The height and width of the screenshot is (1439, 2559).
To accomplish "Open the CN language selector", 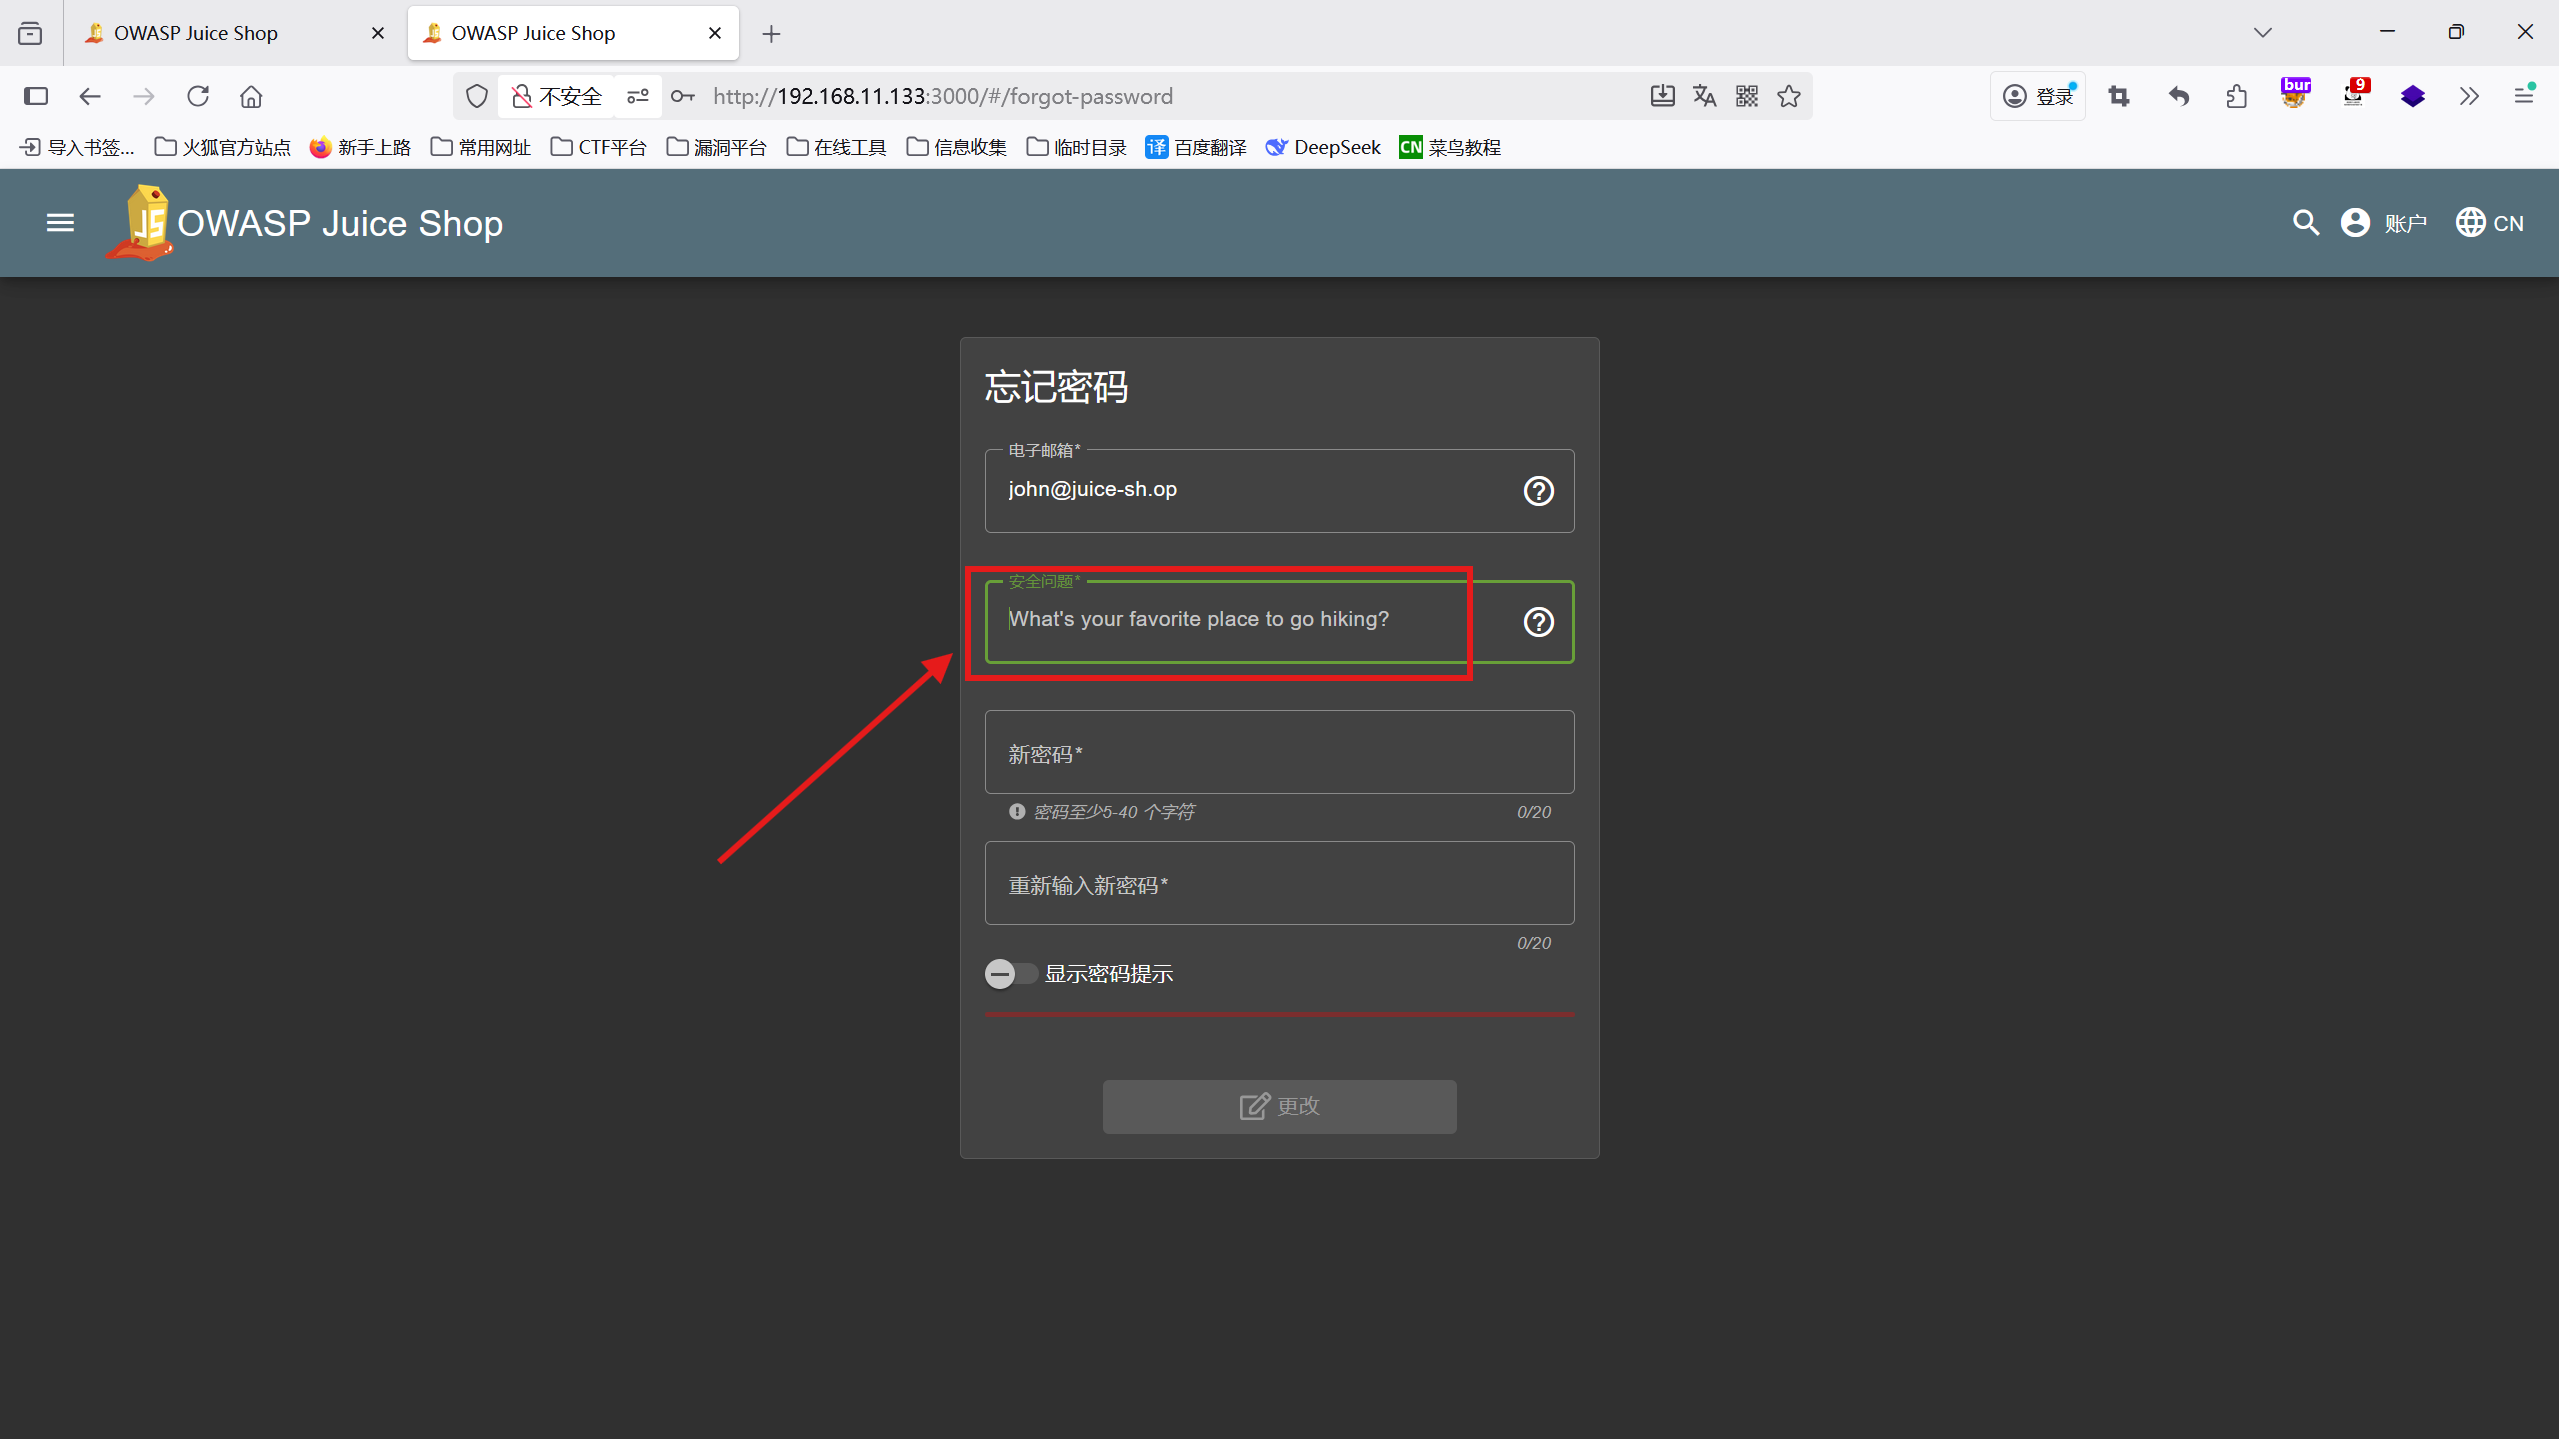I will point(2490,223).
